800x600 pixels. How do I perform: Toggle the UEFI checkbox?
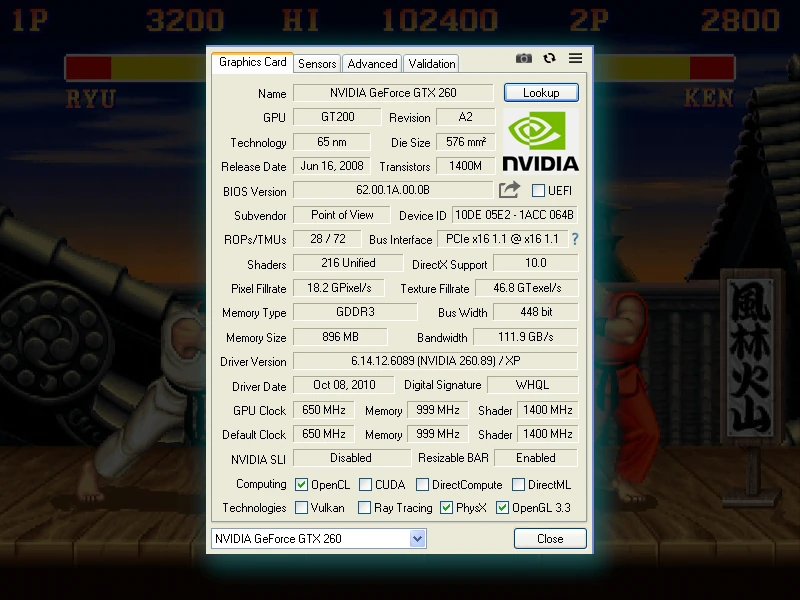tap(538, 191)
